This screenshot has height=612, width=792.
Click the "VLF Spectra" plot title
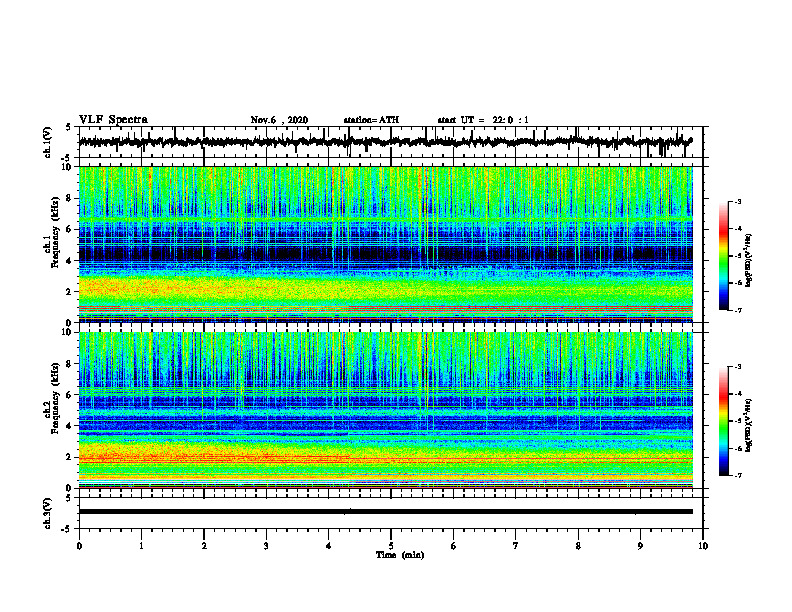point(113,120)
